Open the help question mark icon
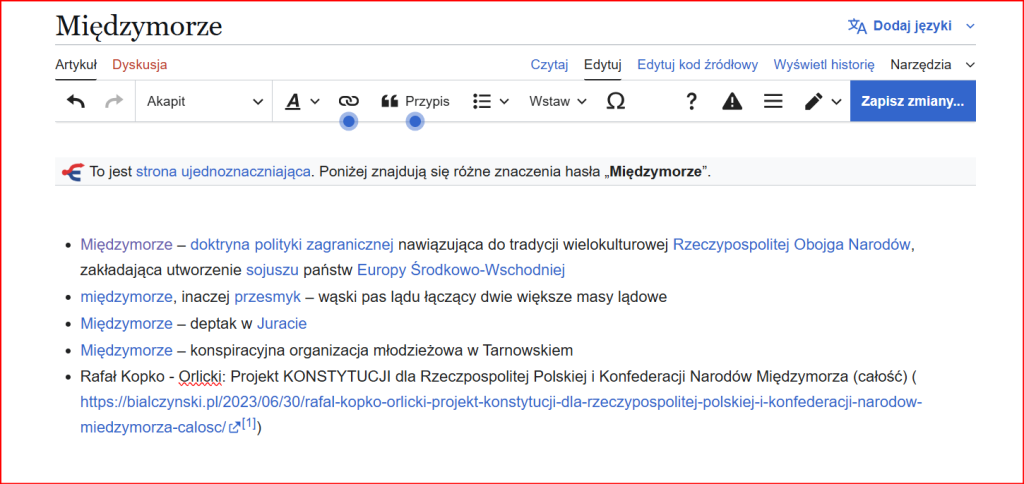1024x484 pixels. pos(691,101)
